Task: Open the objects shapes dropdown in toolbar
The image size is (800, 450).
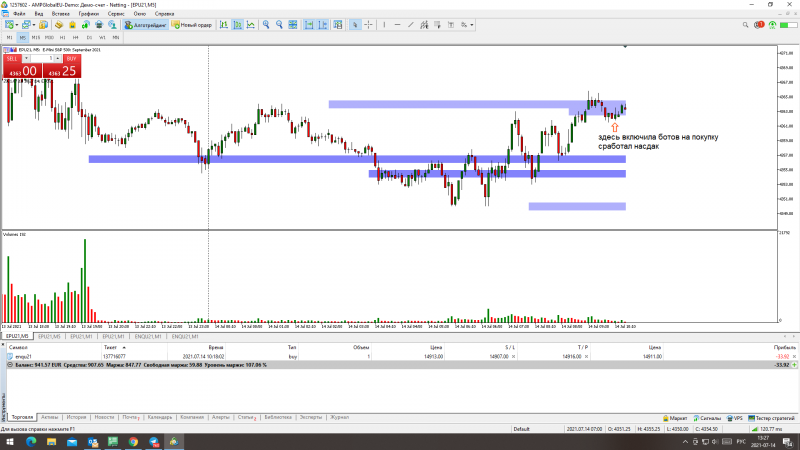Action: 467,24
